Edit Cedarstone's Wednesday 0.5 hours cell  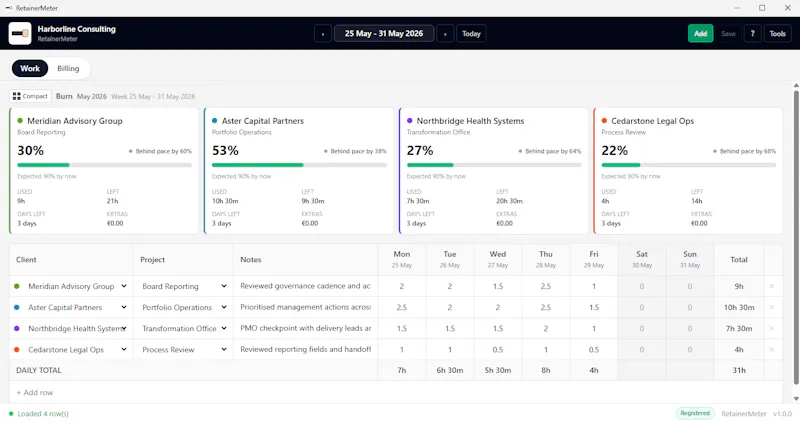click(497, 350)
